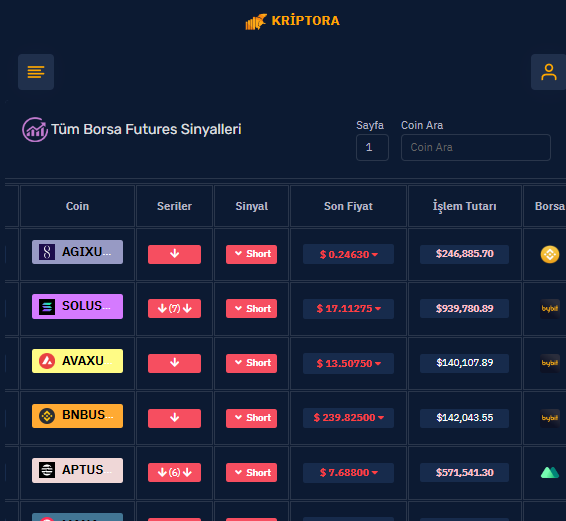566x521 pixels.
Task: Click the futures signals chart icon
Action: [35, 129]
